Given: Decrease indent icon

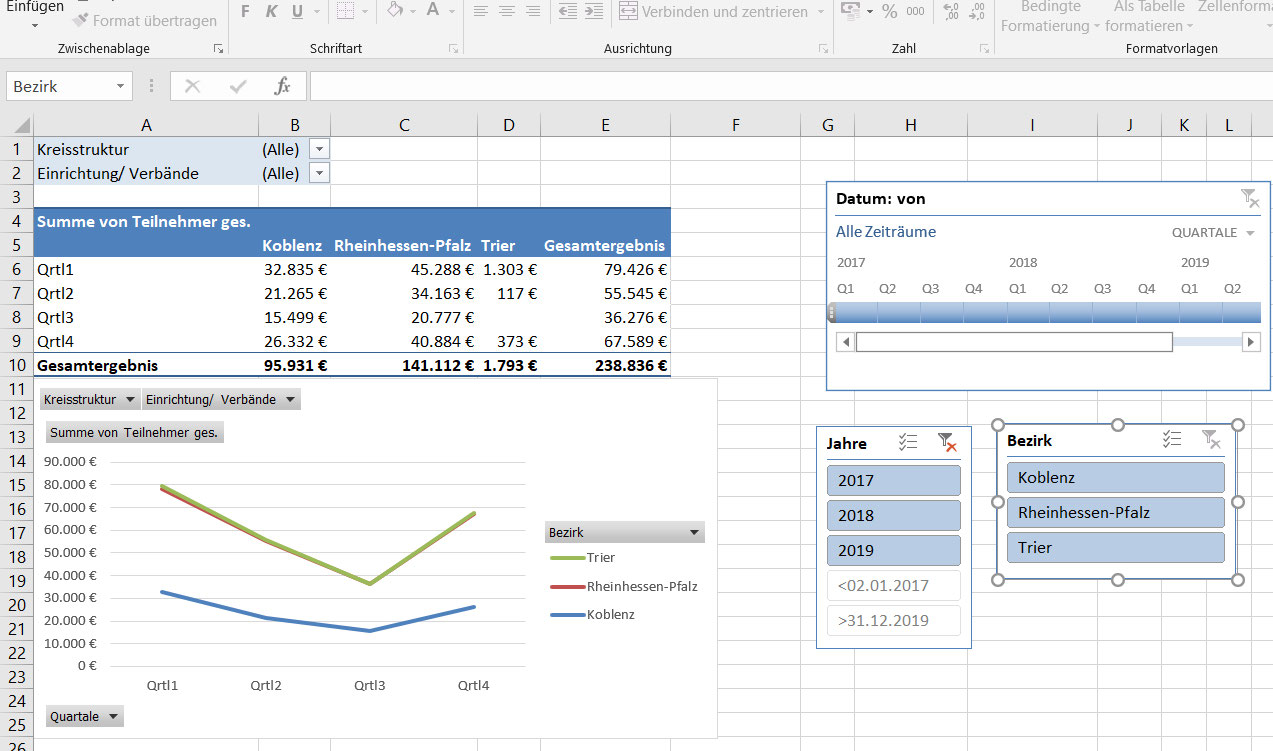Looking at the screenshot, I should click(568, 12).
